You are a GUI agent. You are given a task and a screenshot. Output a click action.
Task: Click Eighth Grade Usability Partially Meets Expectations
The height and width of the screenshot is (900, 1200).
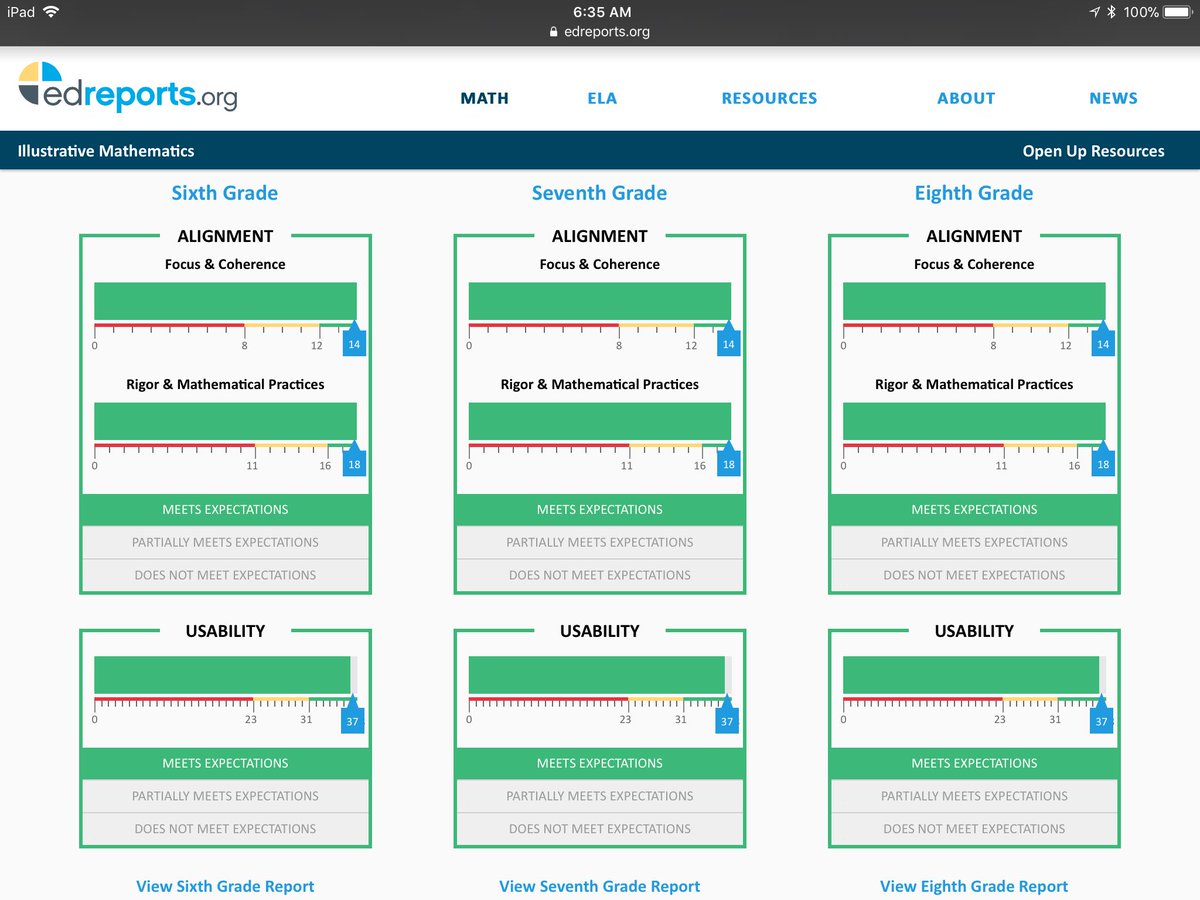[x=974, y=796]
